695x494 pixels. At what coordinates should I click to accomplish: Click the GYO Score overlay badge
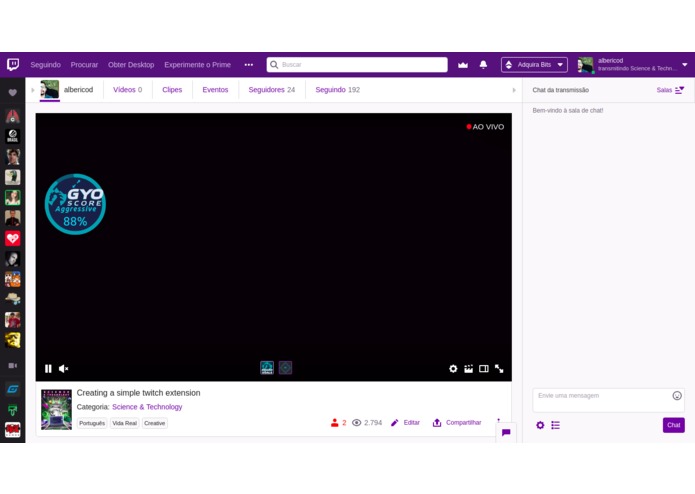pyautogui.click(x=75, y=204)
